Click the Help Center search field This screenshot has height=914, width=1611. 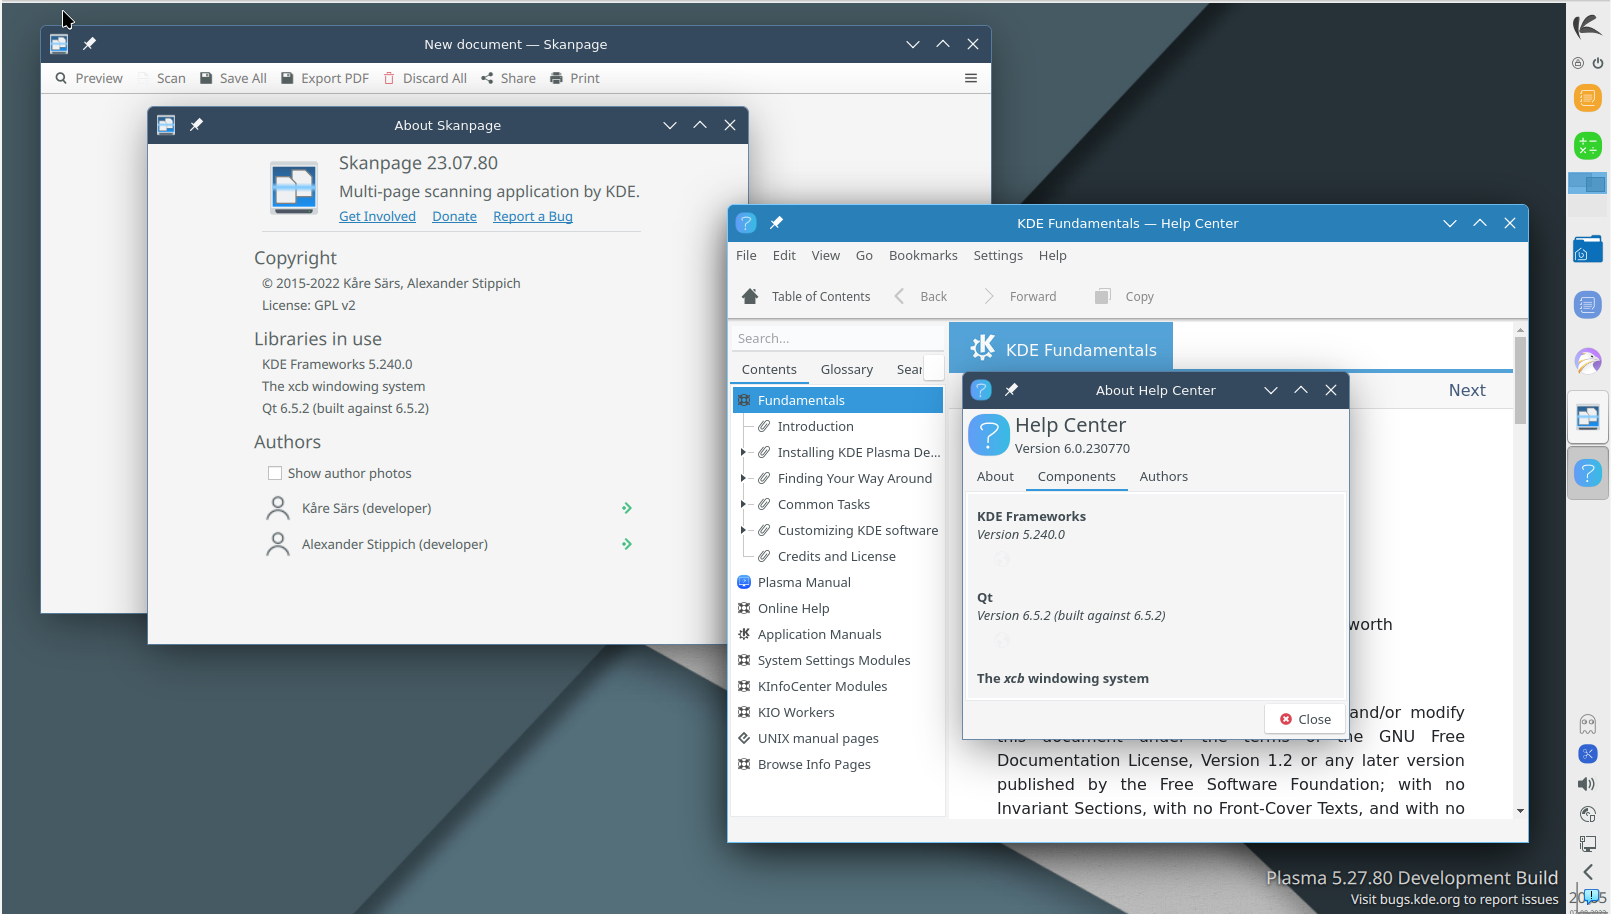coord(835,338)
